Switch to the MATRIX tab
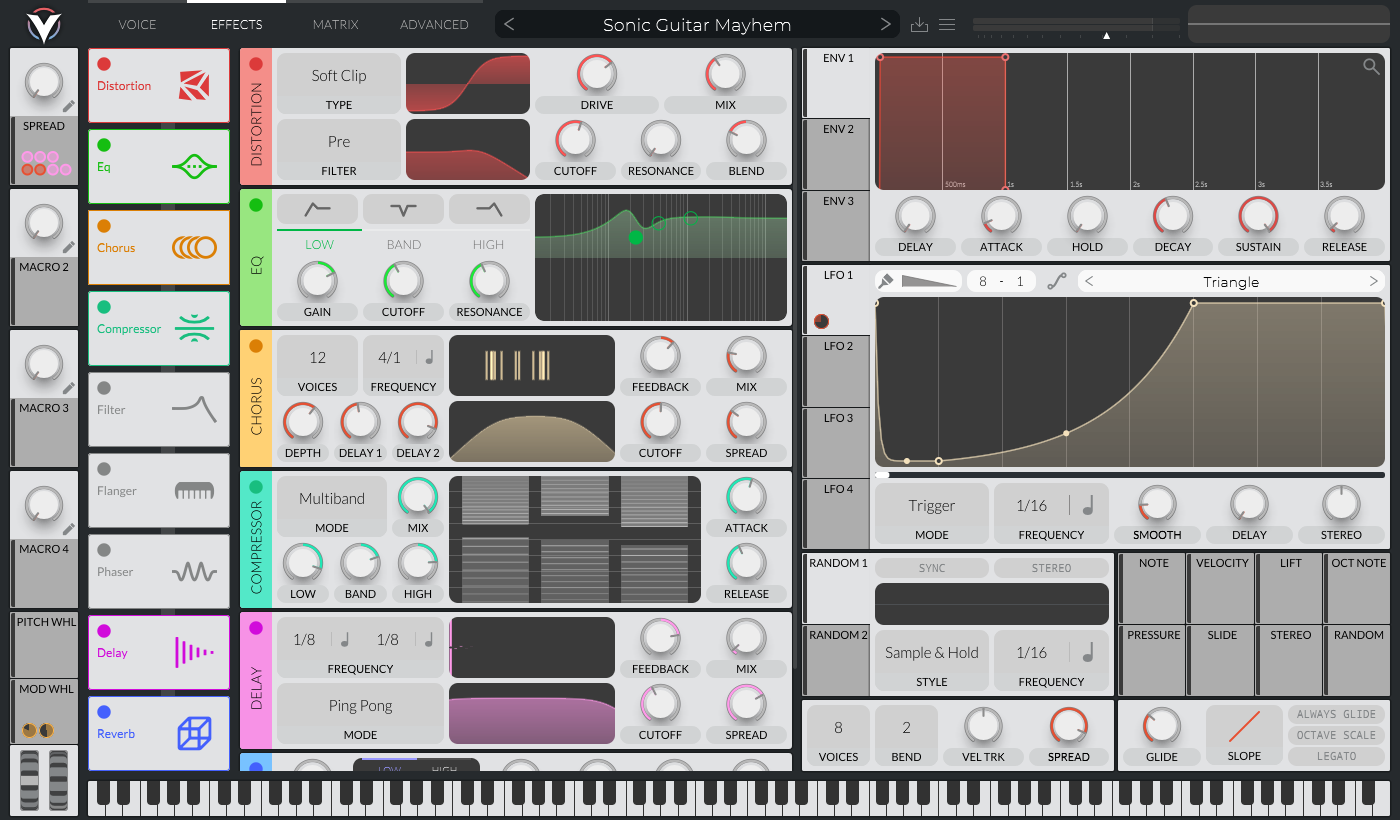 (x=335, y=24)
